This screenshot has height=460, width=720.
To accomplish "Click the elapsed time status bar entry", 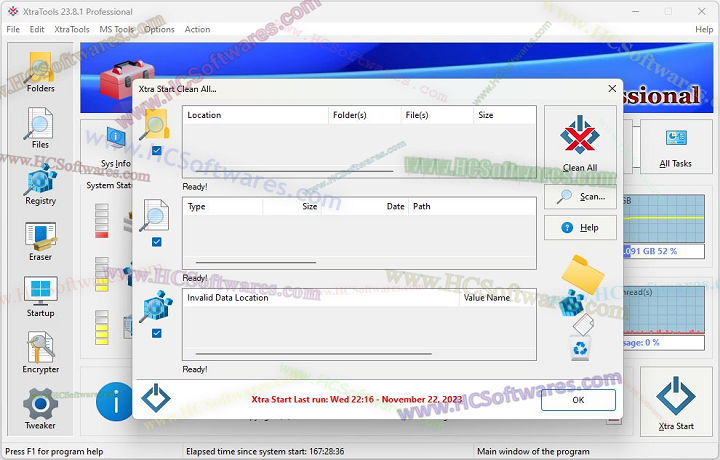I will pyautogui.click(x=265, y=451).
